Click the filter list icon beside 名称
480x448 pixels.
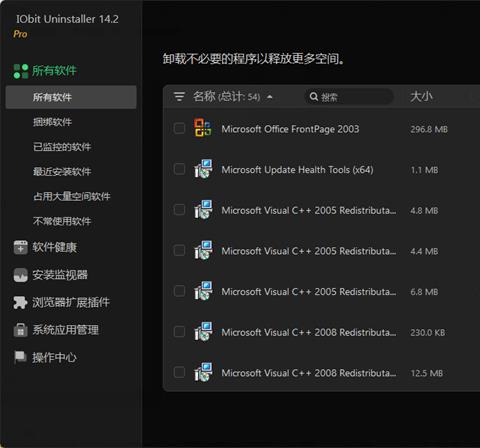tap(179, 97)
